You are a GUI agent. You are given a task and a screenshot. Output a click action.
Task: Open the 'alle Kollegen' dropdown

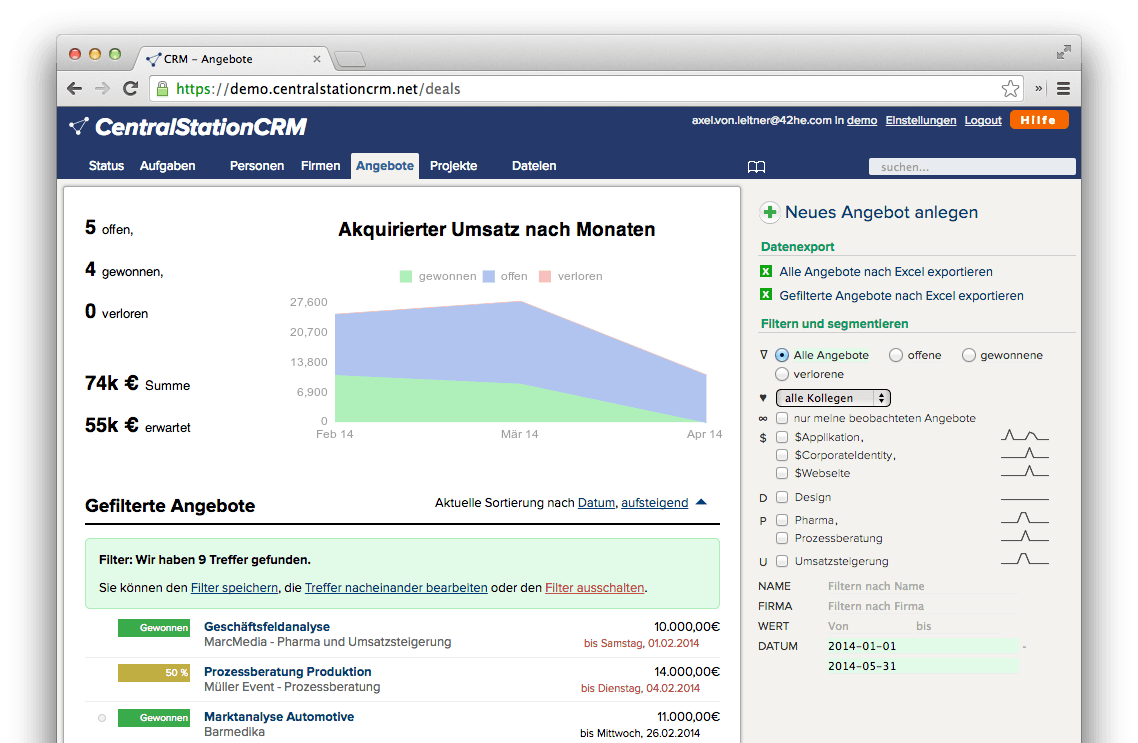pos(833,398)
